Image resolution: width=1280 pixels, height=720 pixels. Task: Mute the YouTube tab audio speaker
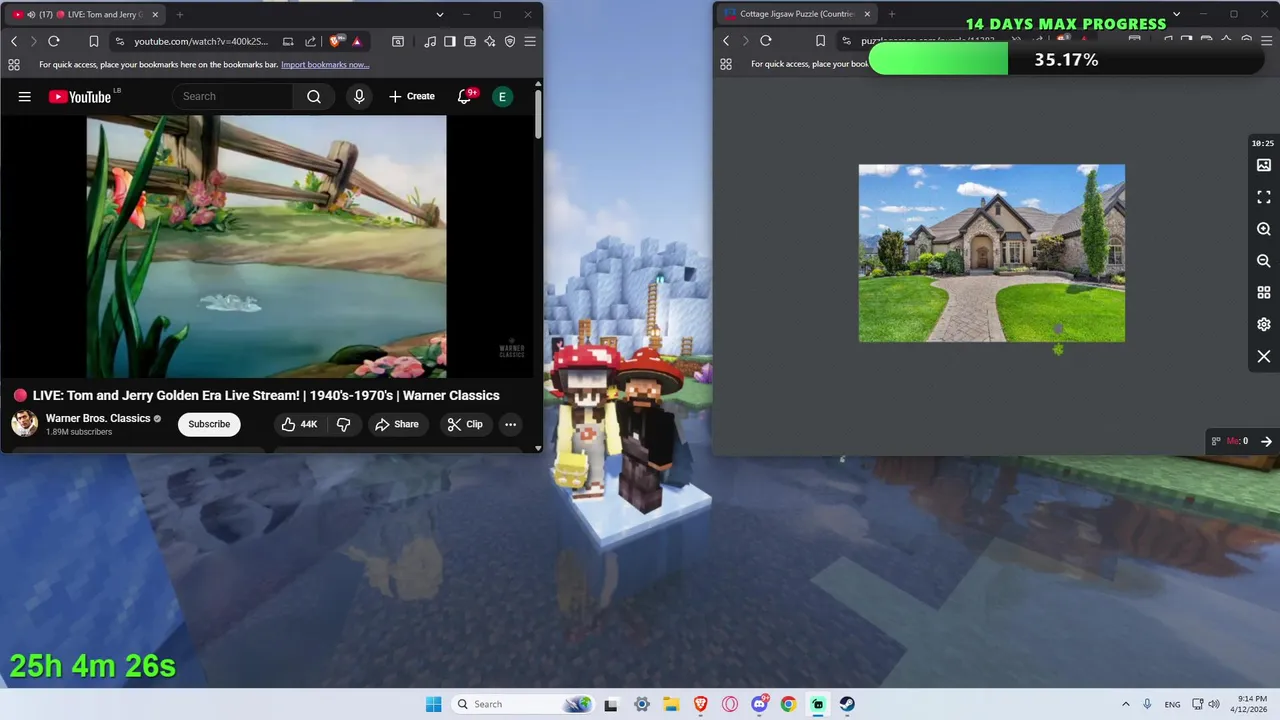[31, 14]
